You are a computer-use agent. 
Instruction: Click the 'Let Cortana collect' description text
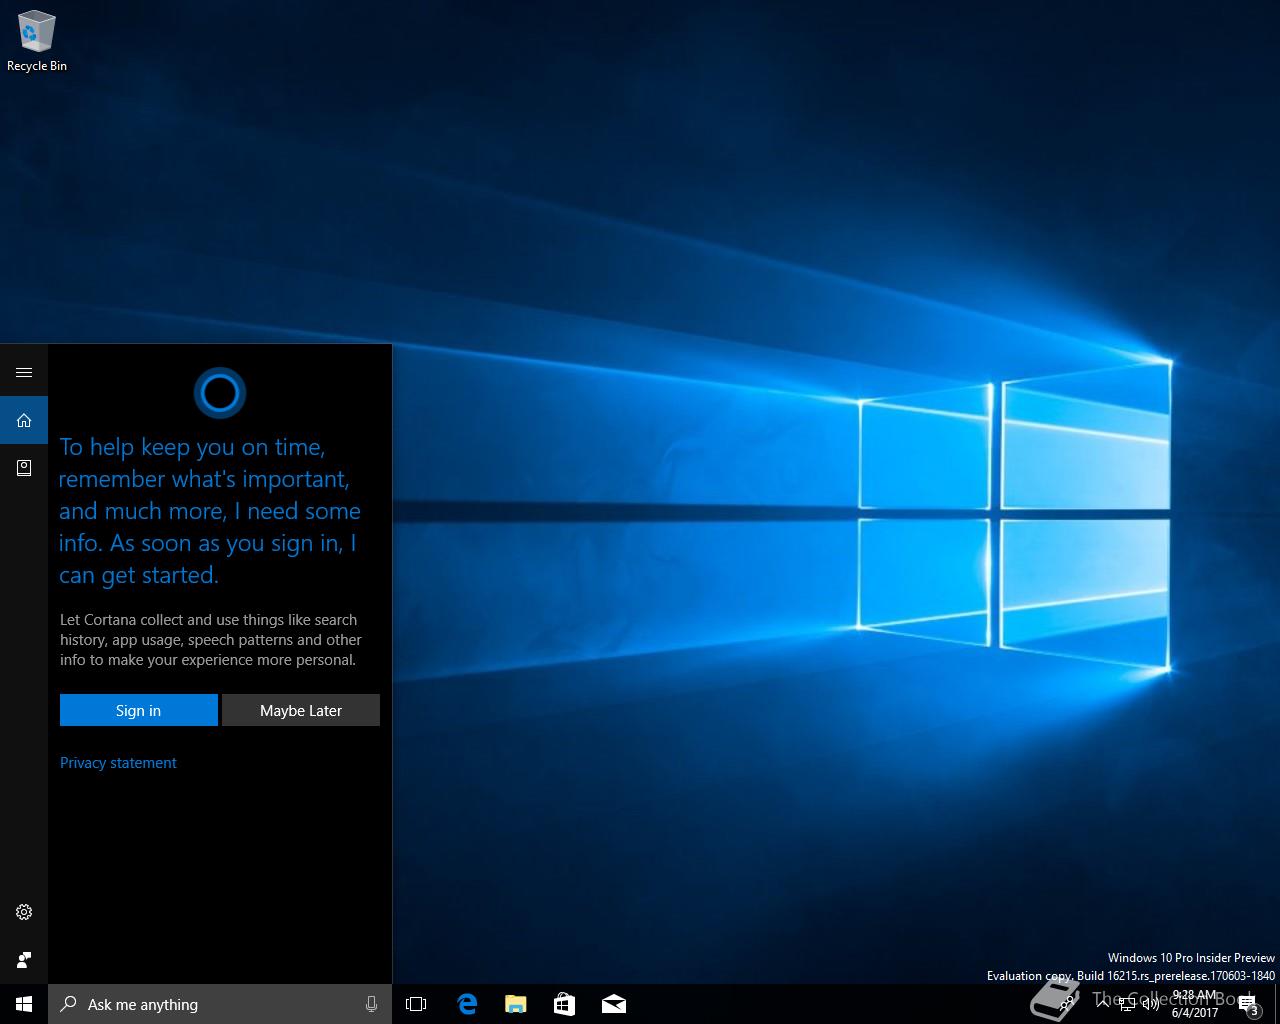[x=210, y=640]
